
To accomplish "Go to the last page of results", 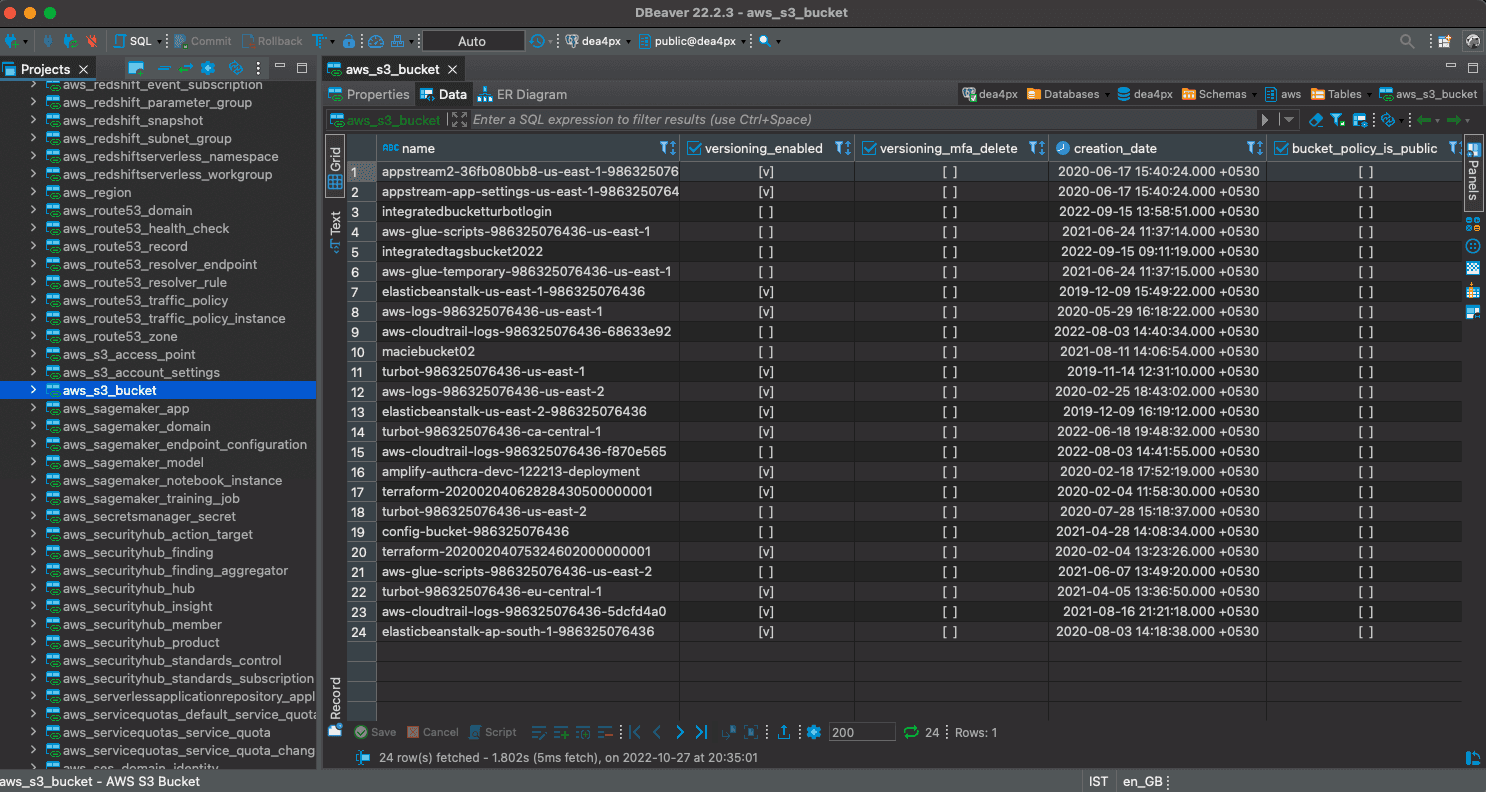I will coord(701,732).
